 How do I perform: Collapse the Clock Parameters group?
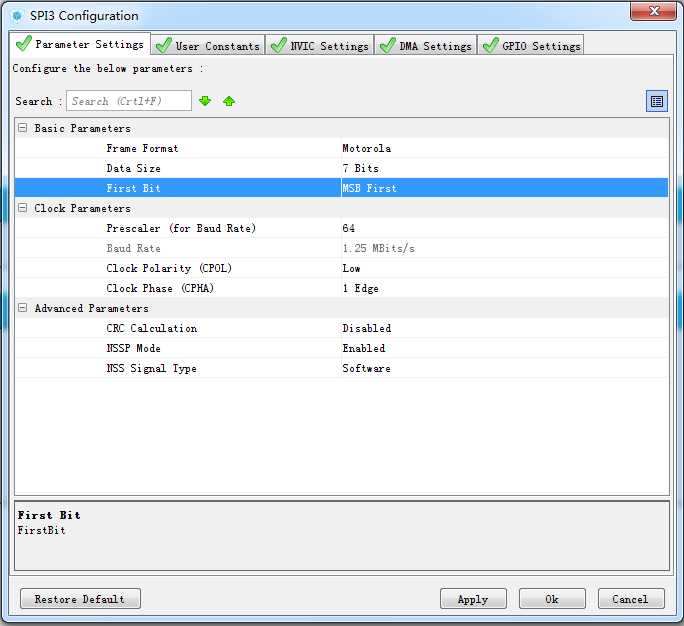22,208
